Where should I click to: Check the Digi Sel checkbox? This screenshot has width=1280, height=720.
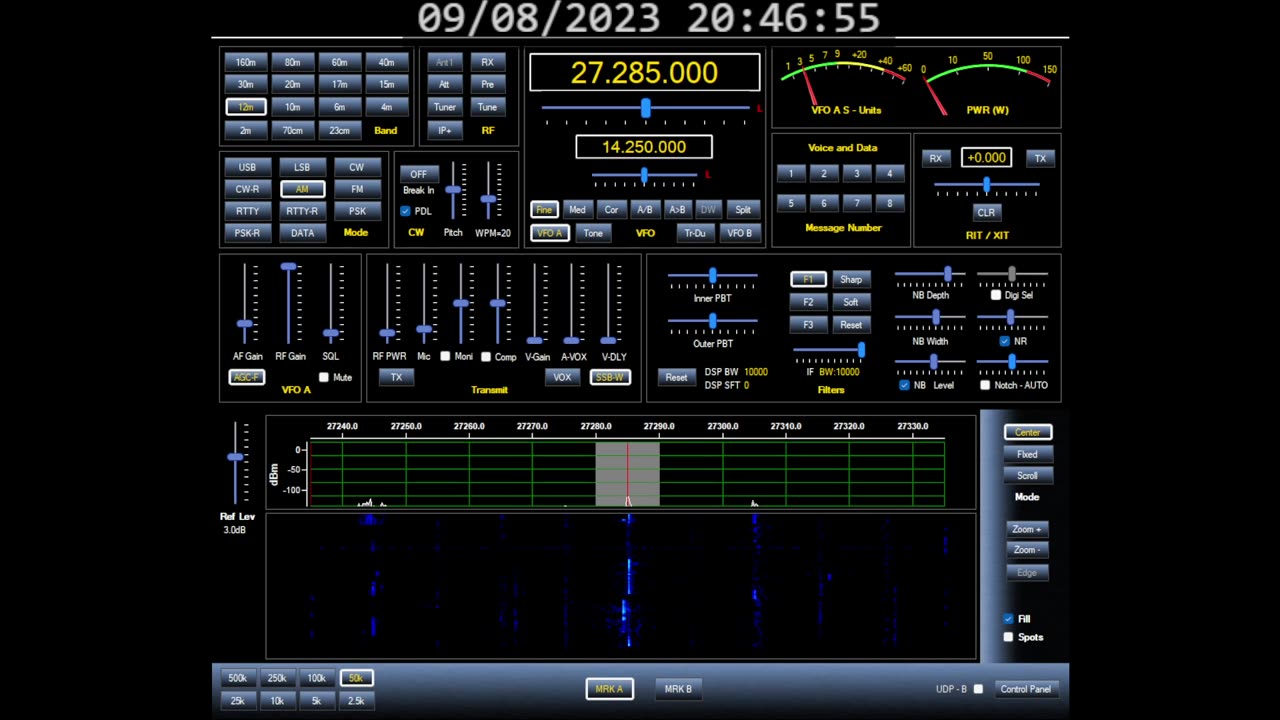tap(996, 295)
